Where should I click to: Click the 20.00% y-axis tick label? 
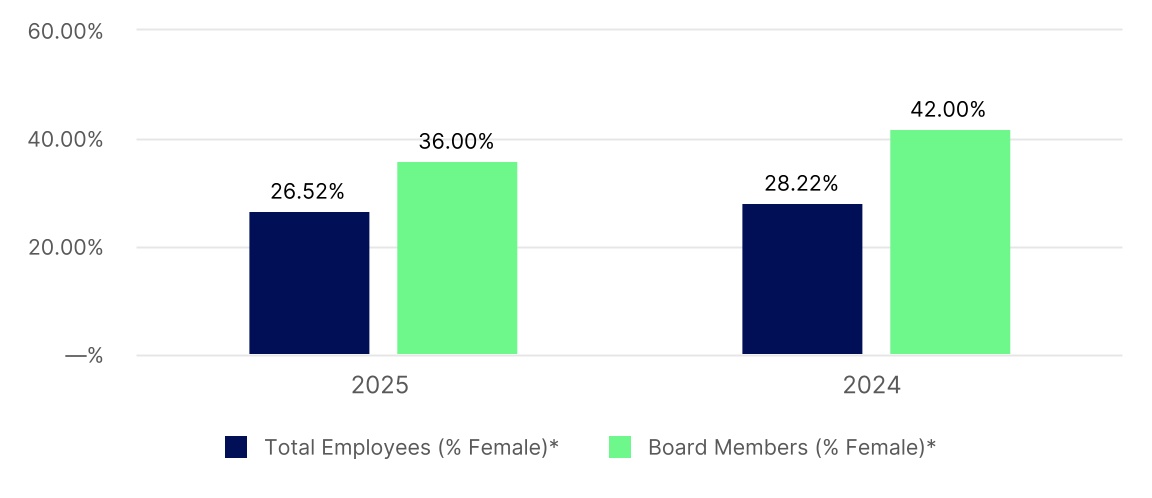pos(66,248)
